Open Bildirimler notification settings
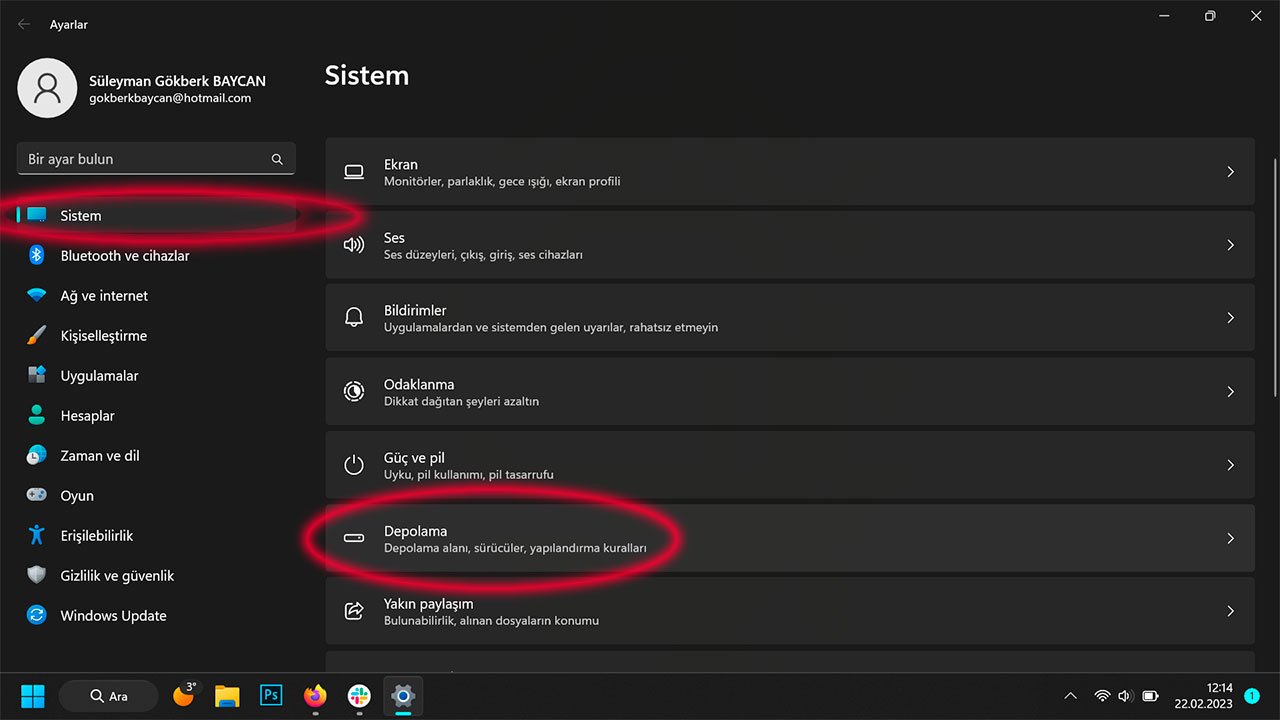This screenshot has height=720, width=1280. 790,318
